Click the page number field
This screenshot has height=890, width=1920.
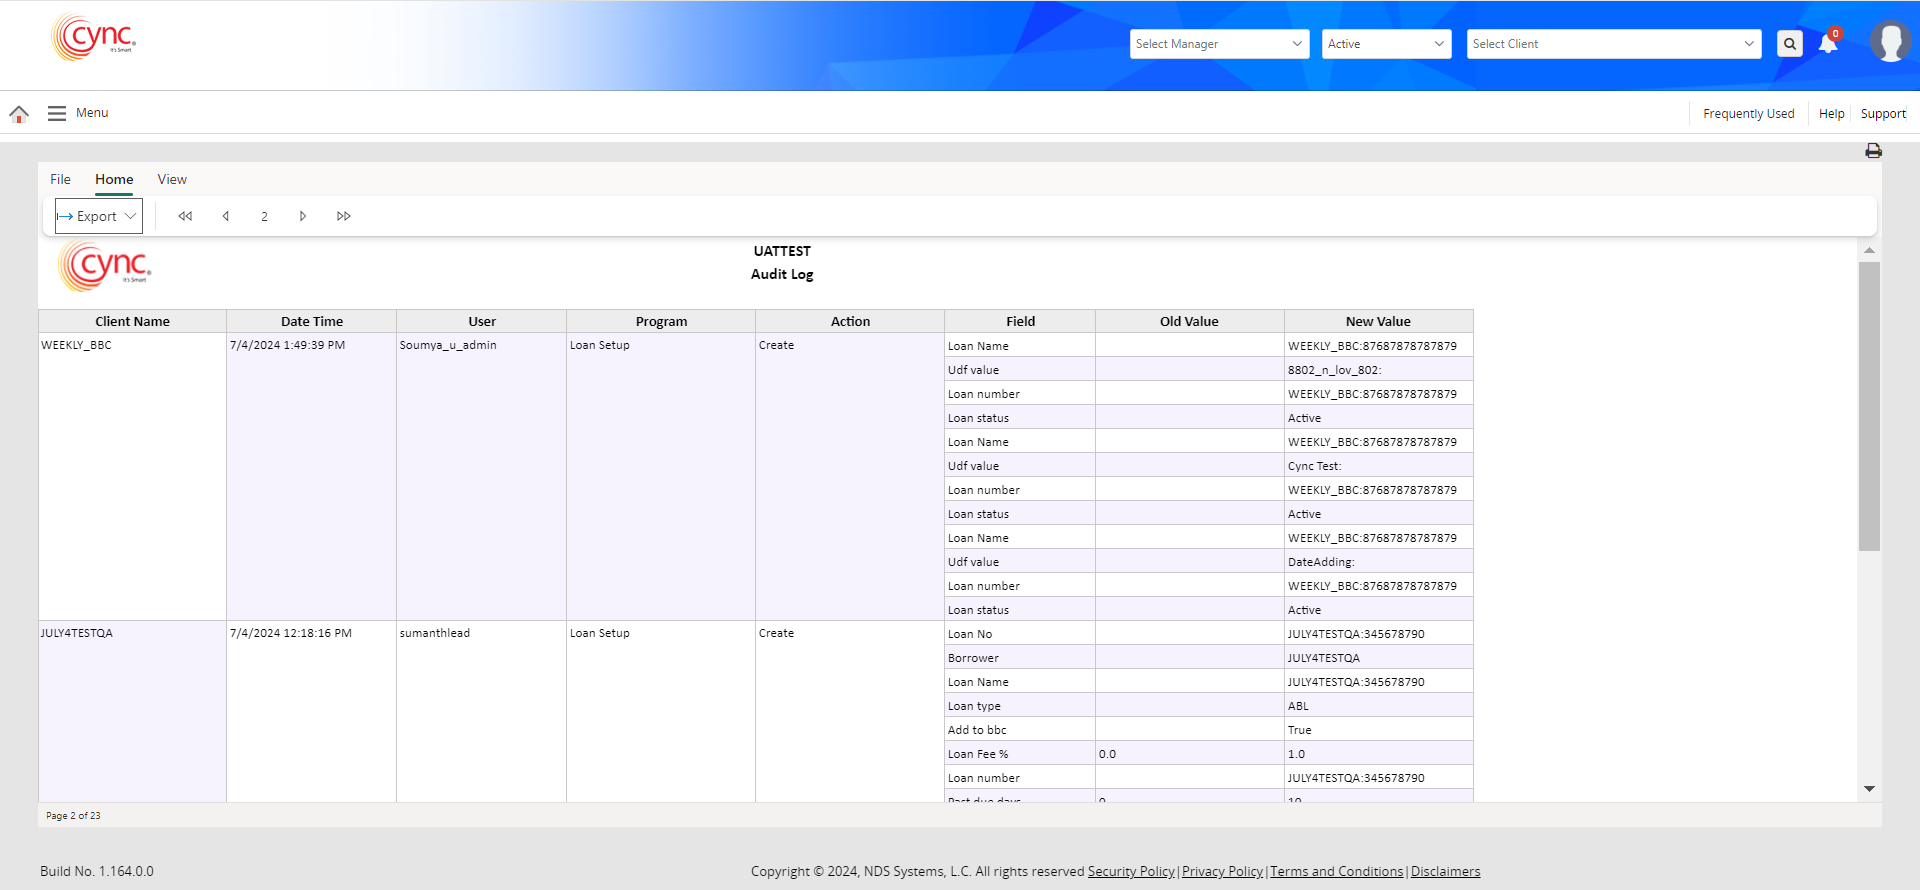click(264, 216)
